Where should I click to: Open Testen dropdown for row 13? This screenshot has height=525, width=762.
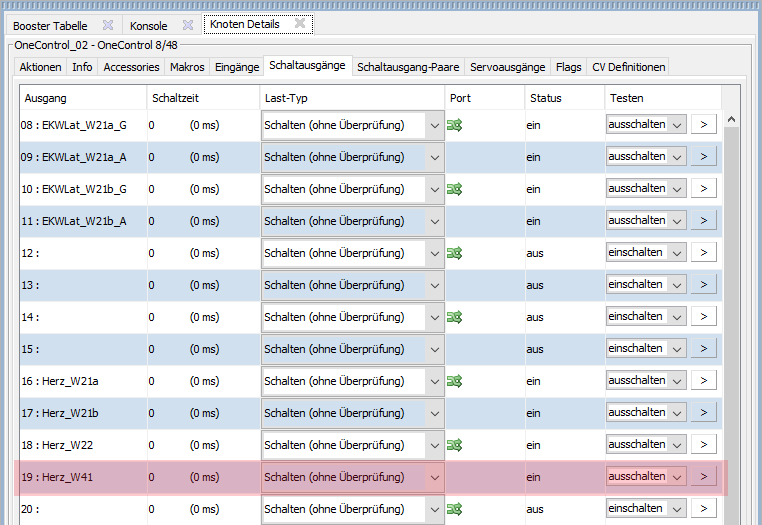677,285
